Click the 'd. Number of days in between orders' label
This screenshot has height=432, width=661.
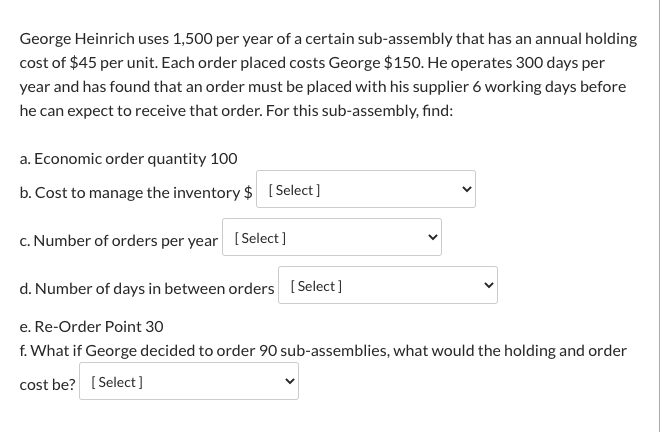tap(147, 289)
